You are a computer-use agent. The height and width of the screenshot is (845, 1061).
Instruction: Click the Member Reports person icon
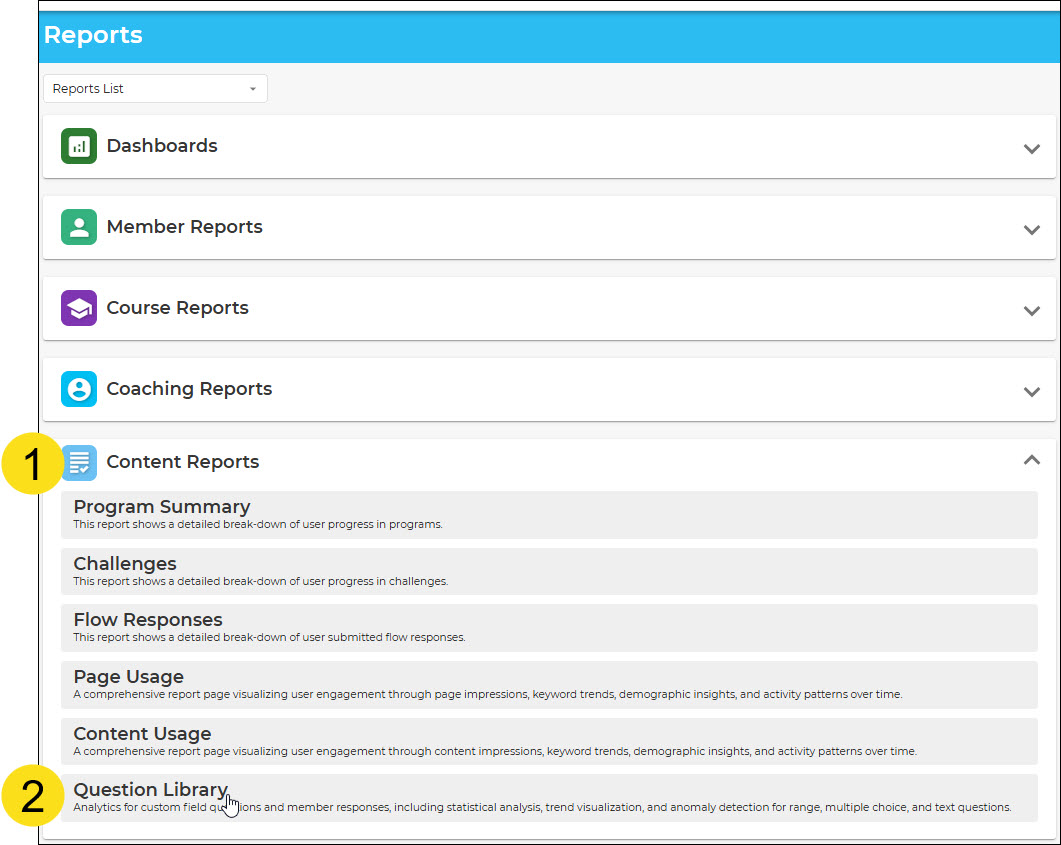pos(78,227)
